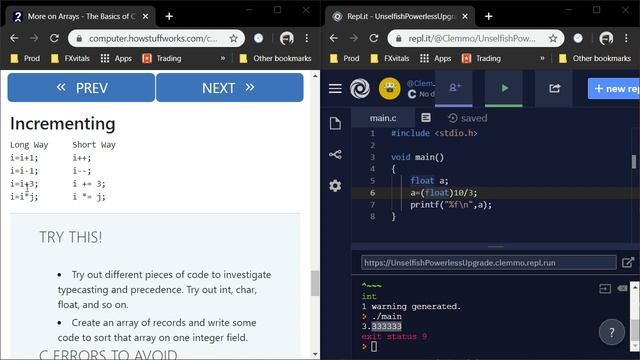Open the repl output in a new window
Screen dimensions: 640x360
(628, 262)
